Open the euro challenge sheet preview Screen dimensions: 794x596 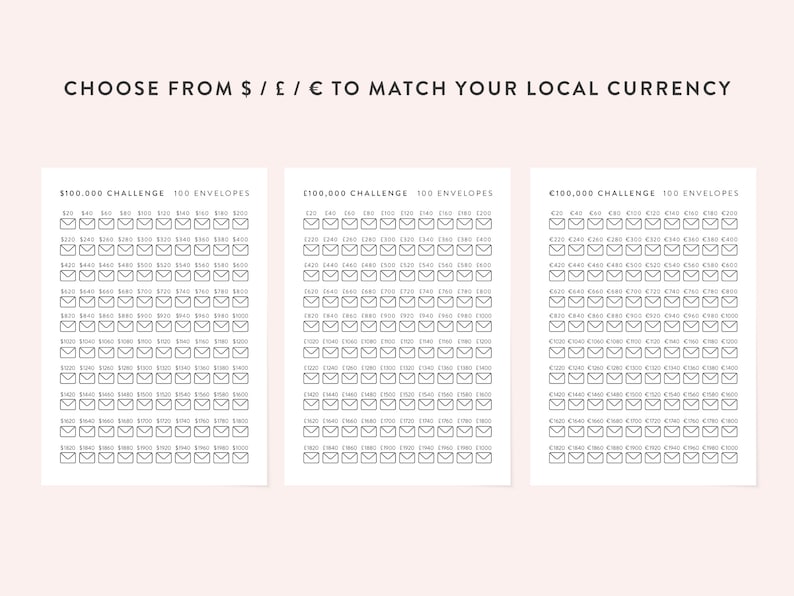[x=643, y=327]
